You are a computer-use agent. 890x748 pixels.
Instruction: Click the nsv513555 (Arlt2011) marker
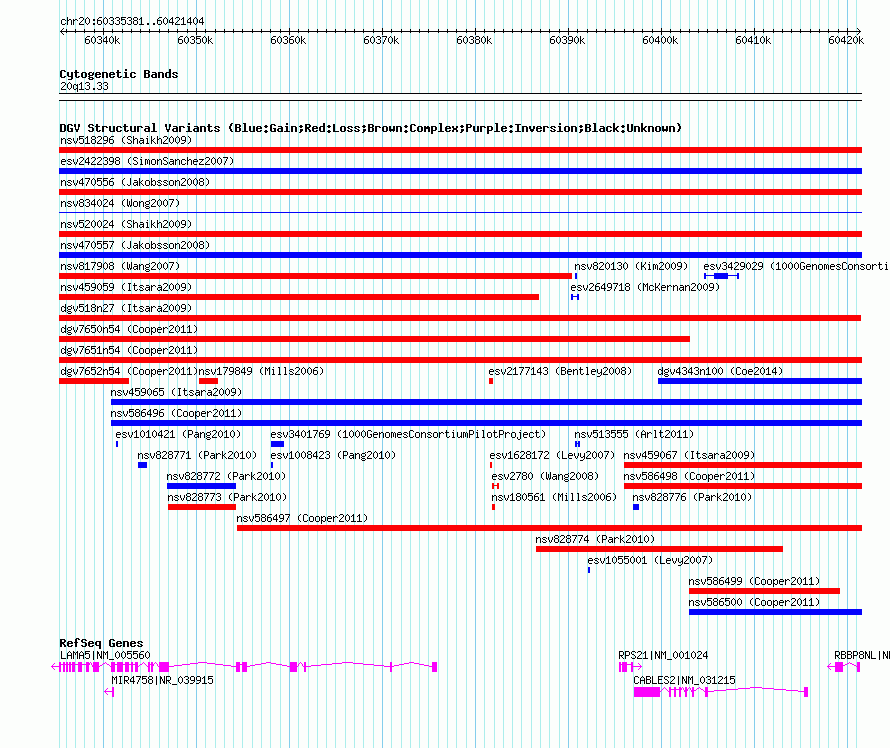[x=577, y=444]
